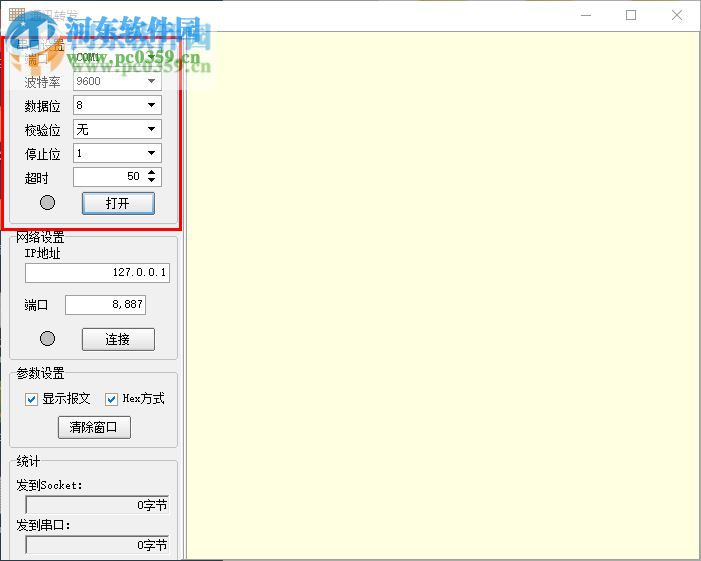Click the serial port status indicator circle
Screen dimensions: 701x561
(47, 202)
